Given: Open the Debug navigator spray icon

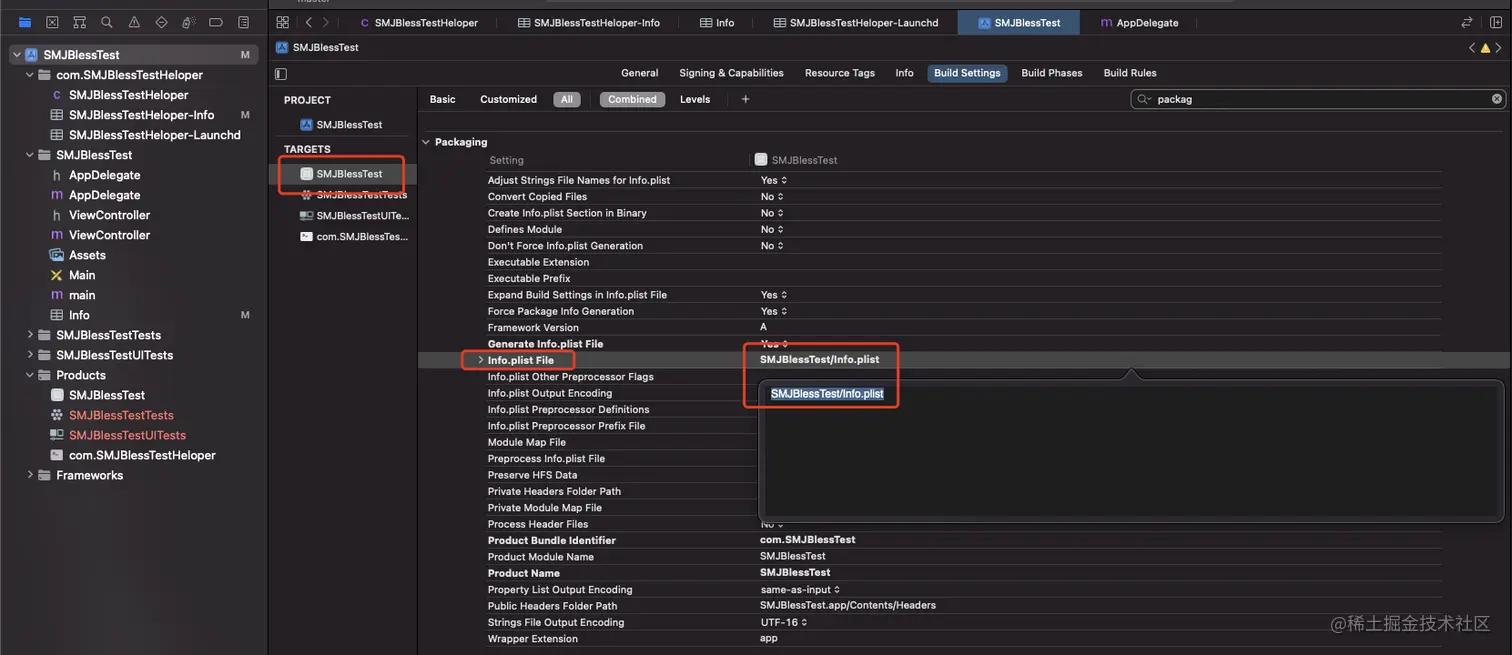Looking at the screenshot, I should (189, 22).
